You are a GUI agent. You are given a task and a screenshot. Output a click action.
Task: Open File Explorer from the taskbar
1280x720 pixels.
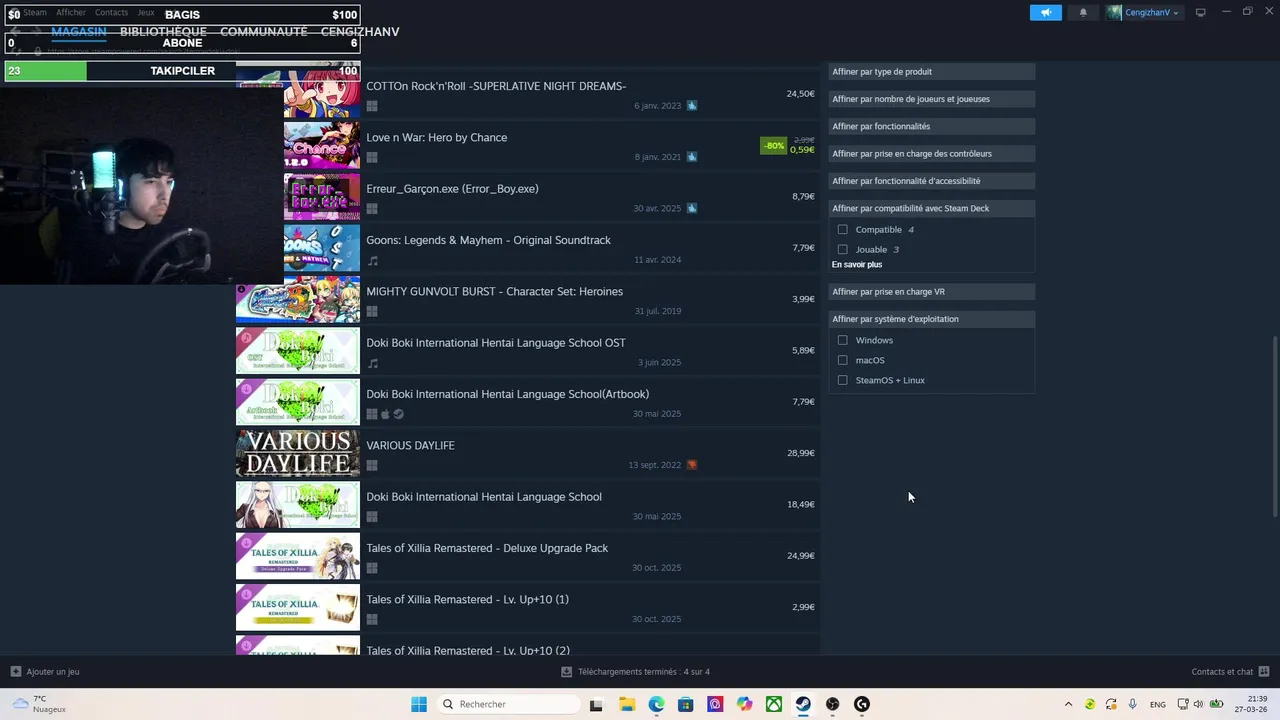[x=626, y=704]
